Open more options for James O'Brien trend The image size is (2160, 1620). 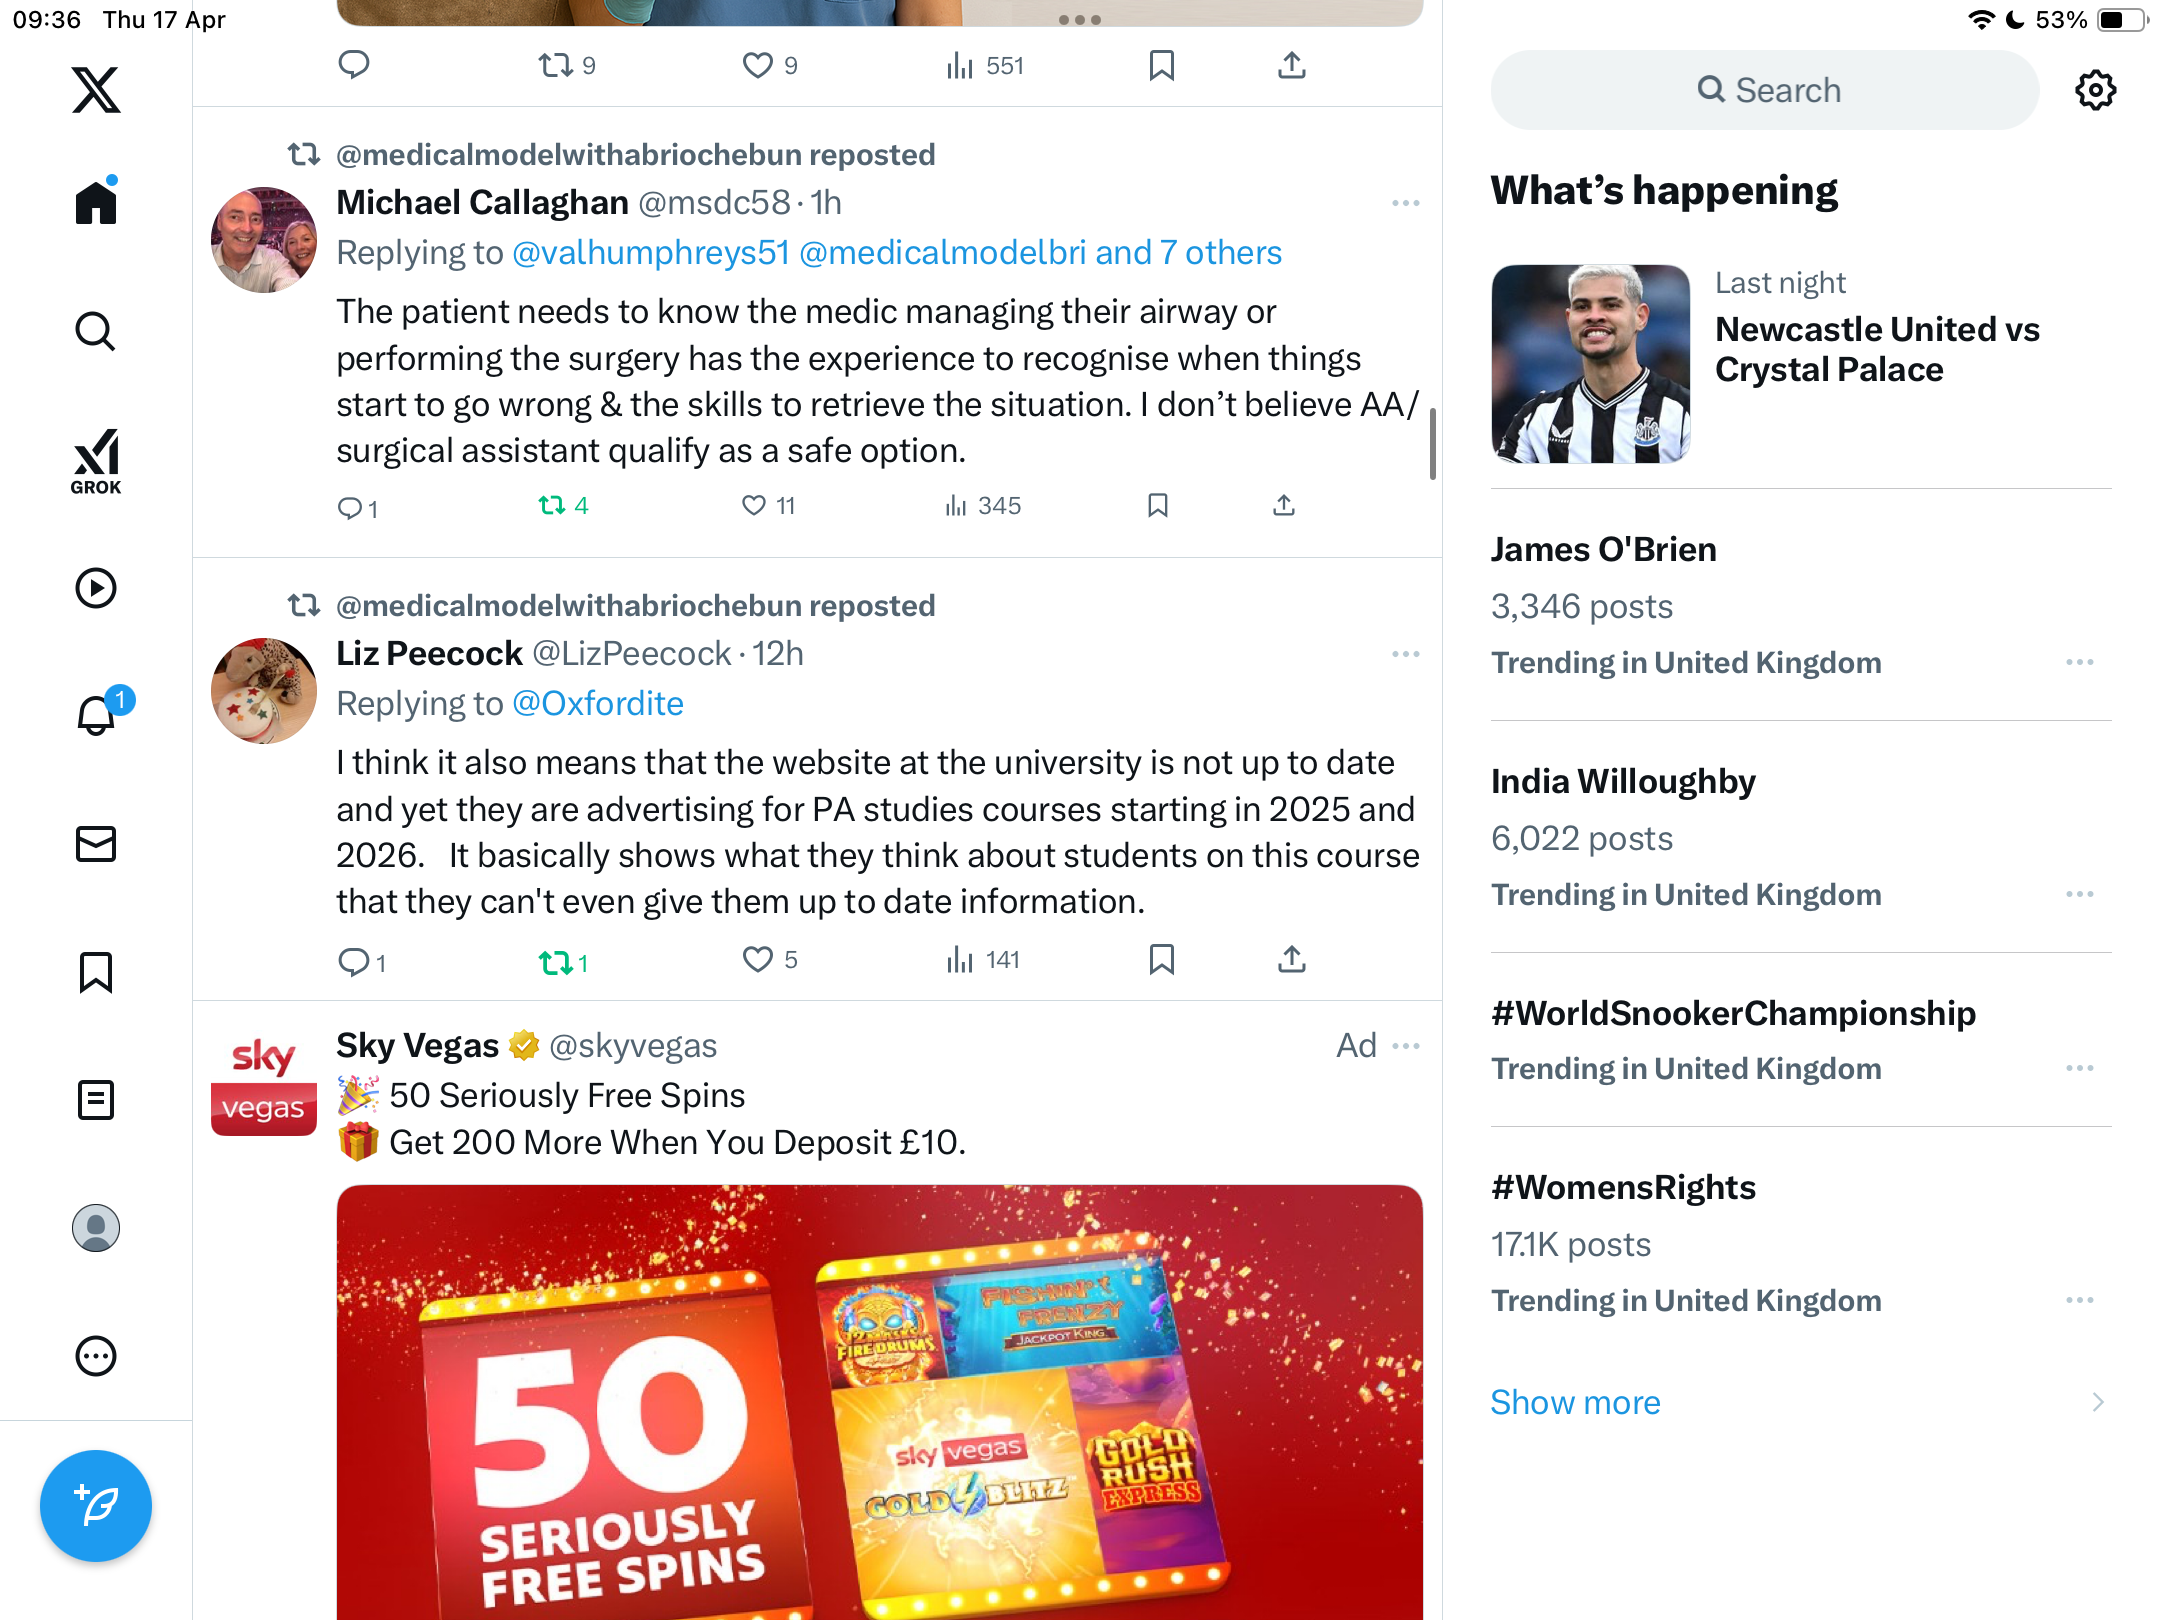pos(2080,662)
